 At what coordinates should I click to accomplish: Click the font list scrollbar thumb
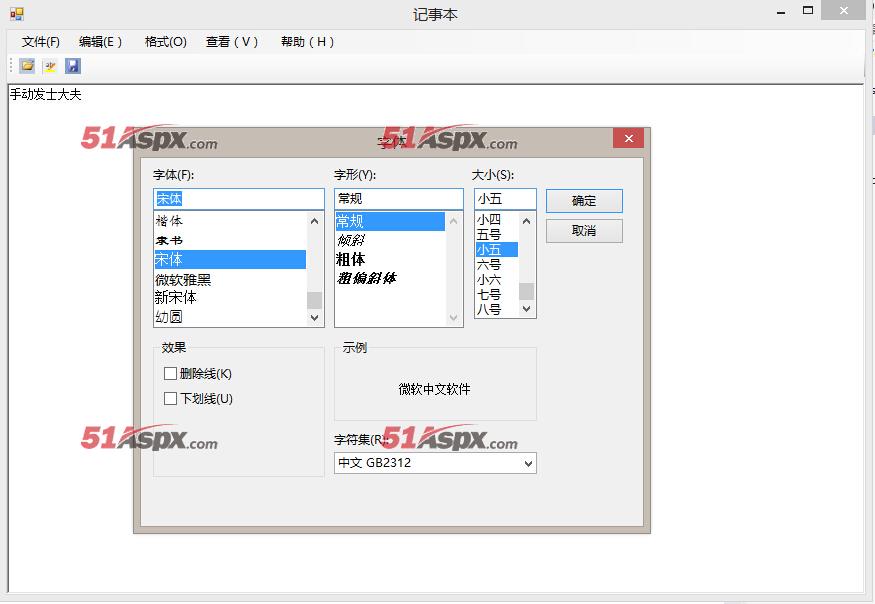[315, 300]
